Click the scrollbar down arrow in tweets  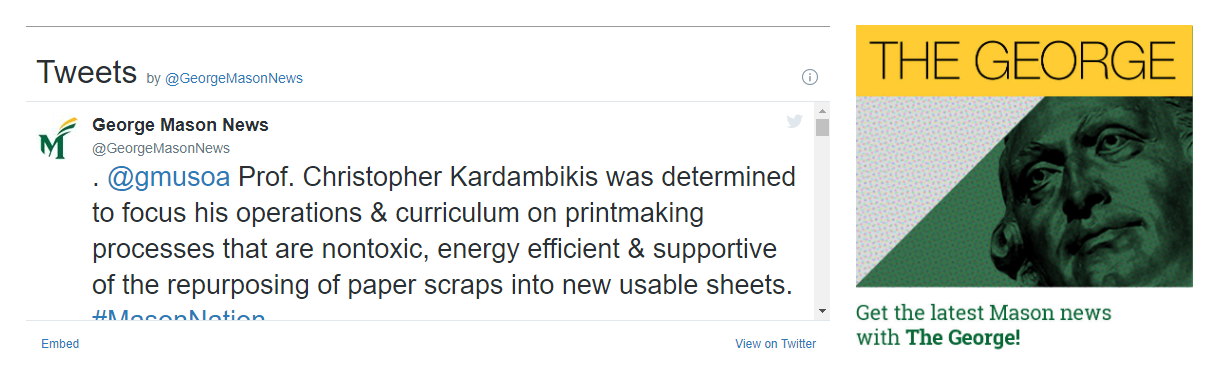(x=822, y=311)
